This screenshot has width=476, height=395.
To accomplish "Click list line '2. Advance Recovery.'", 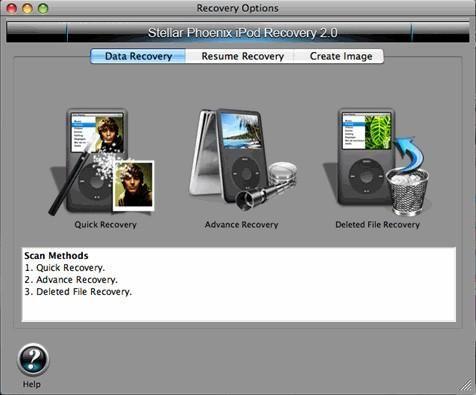I will (x=71, y=280).
